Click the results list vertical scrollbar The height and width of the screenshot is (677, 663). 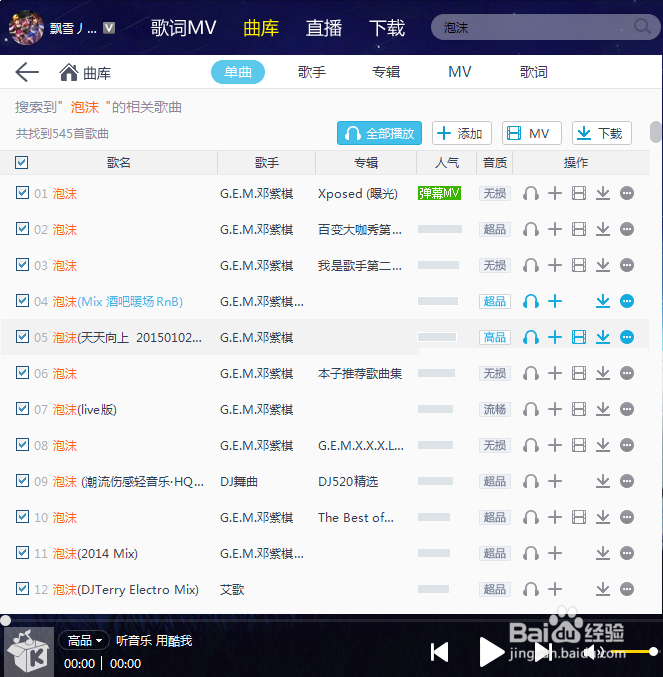[655, 132]
